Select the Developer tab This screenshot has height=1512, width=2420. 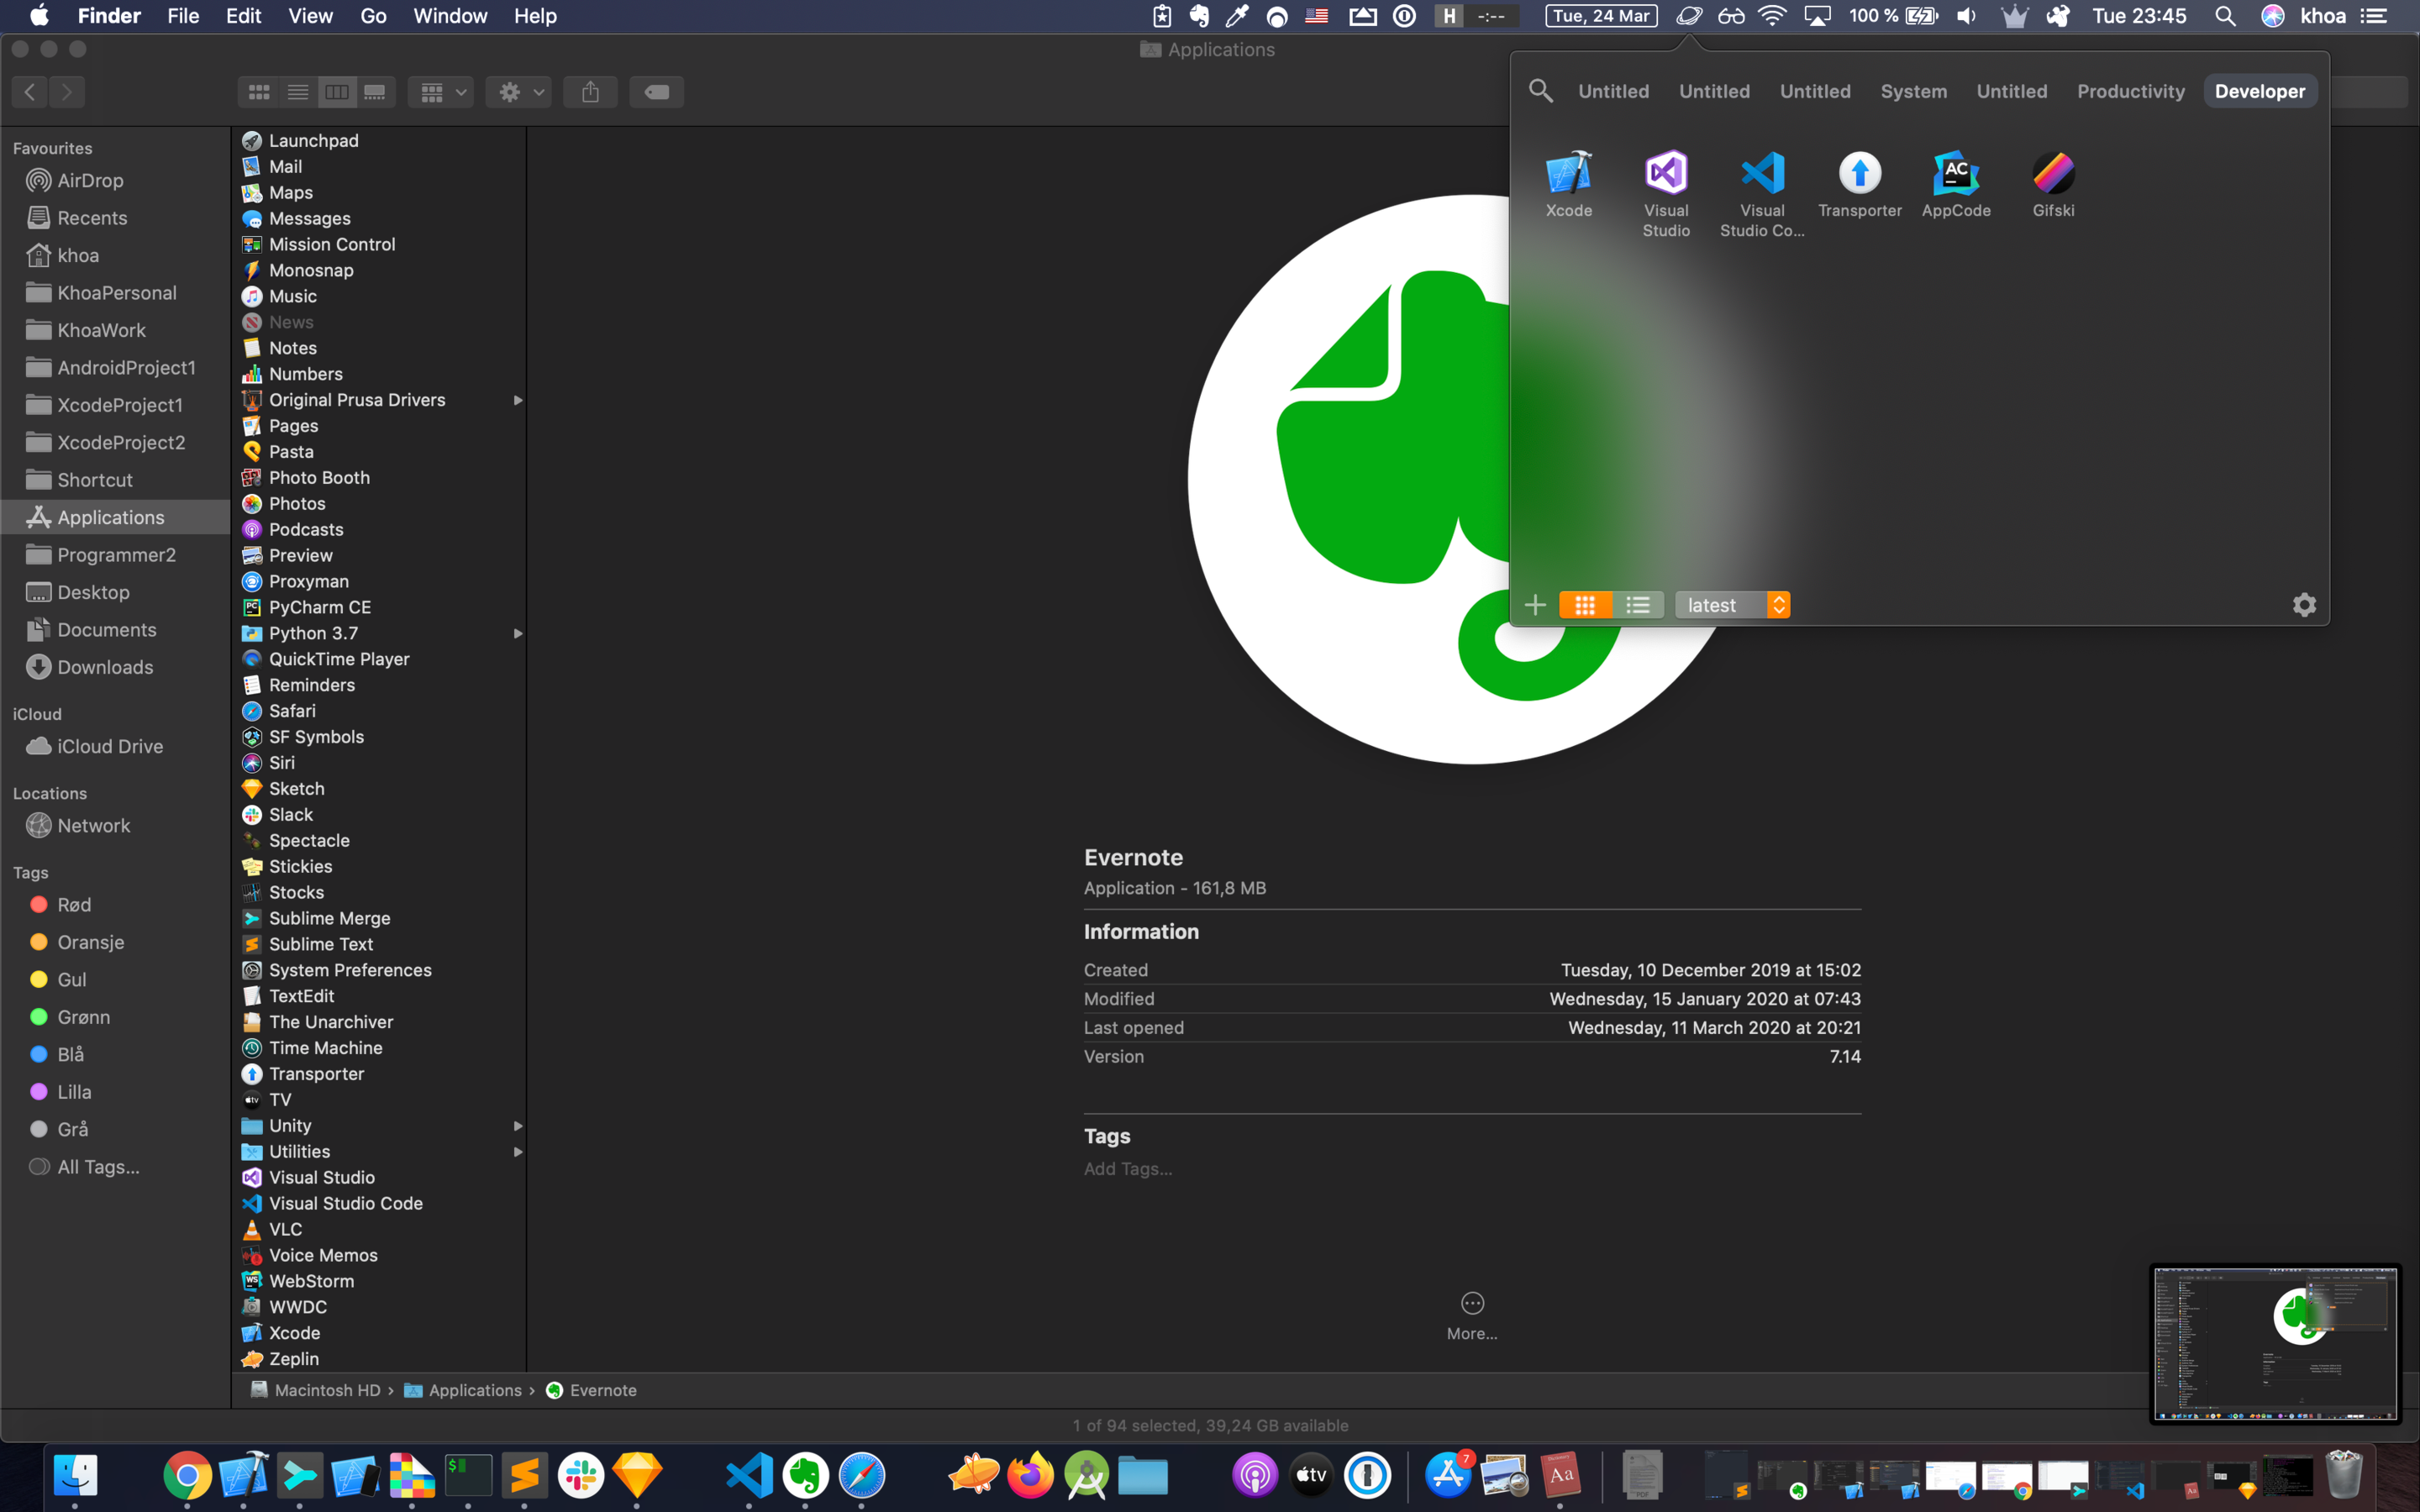click(x=2259, y=91)
